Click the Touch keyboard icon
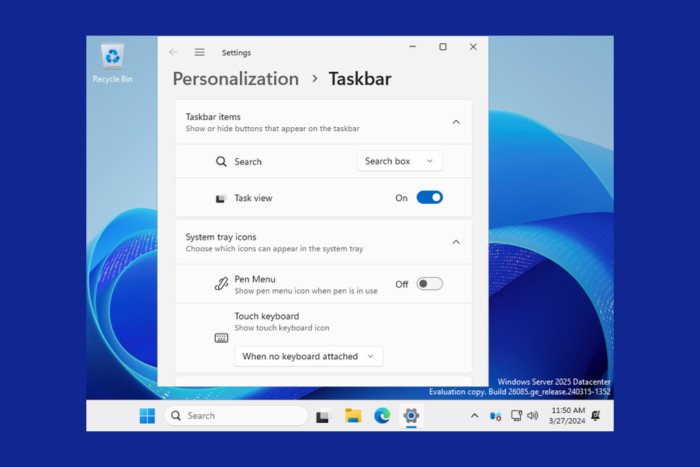Screen dimensions: 700x467 tap(221, 338)
